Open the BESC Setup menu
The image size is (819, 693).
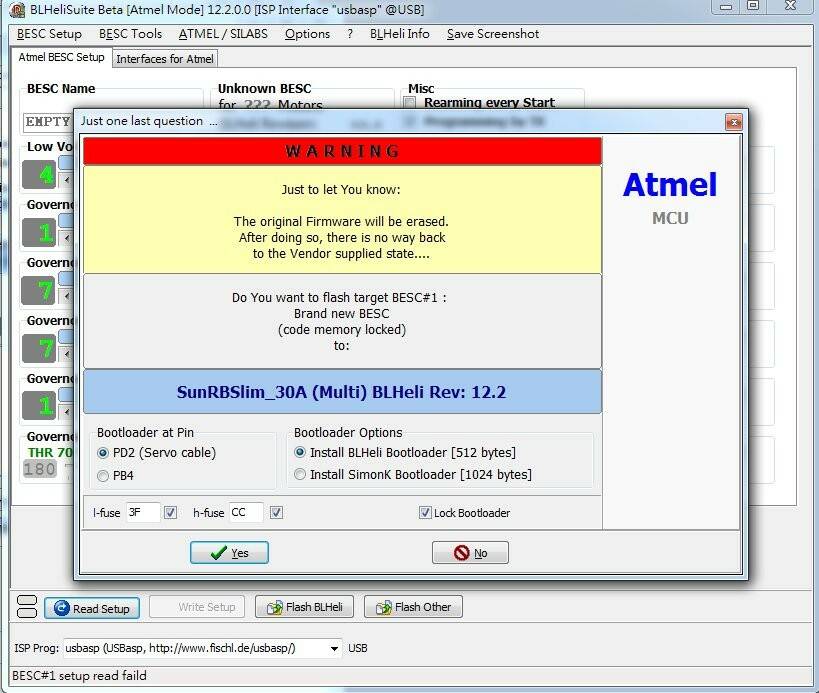click(x=49, y=34)
